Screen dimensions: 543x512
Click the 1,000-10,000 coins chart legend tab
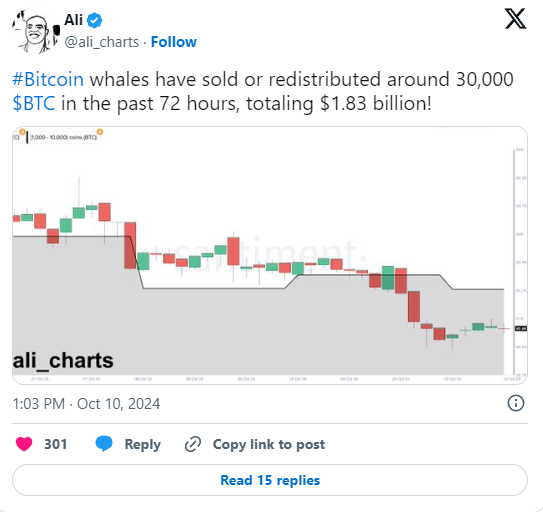click(x=63, y=137)
